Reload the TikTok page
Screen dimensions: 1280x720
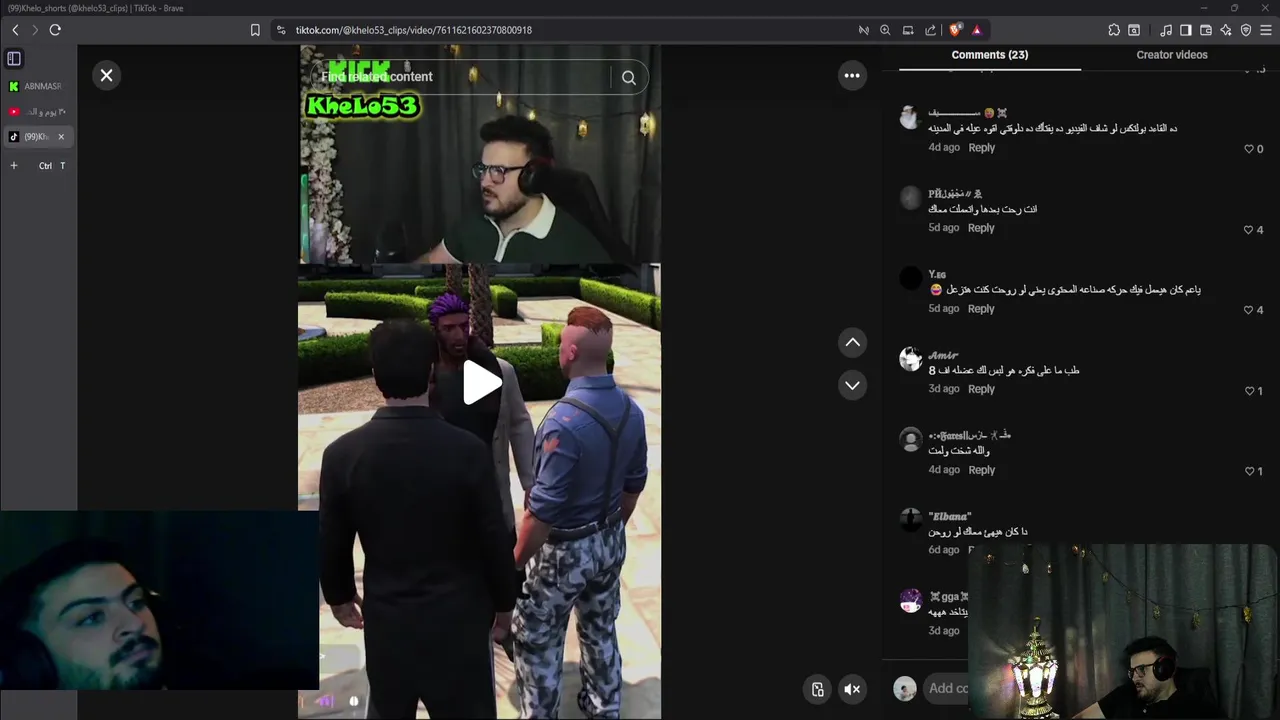click(x=55, y=30)
